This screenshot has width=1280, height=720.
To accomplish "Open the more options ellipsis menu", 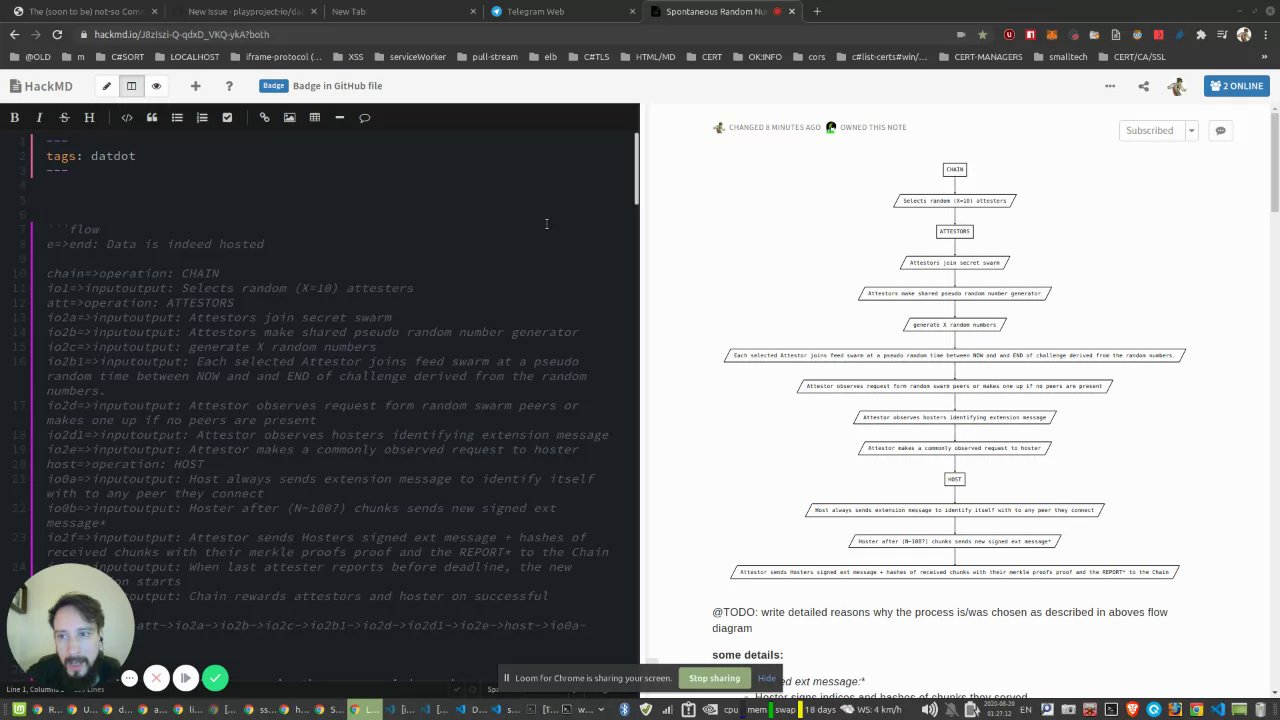I will tap(1110, 86).
